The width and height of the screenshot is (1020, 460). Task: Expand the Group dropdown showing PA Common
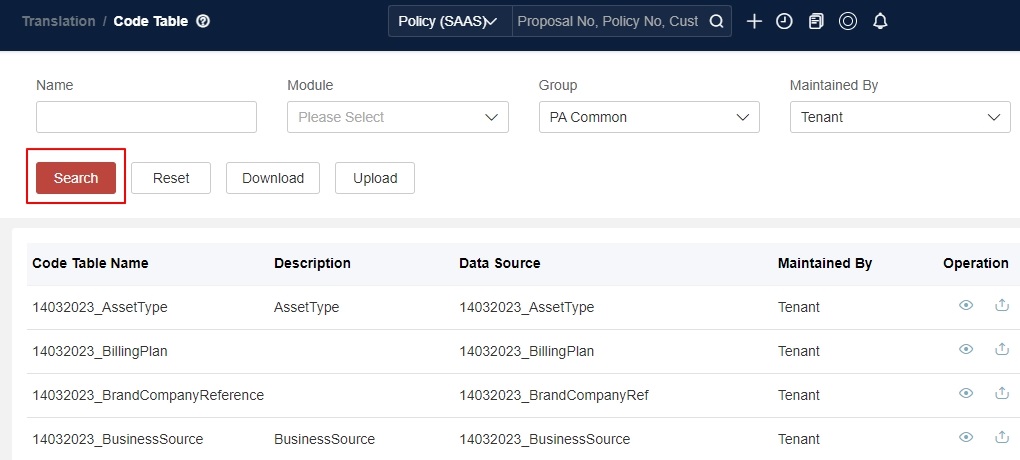[648, 117]
